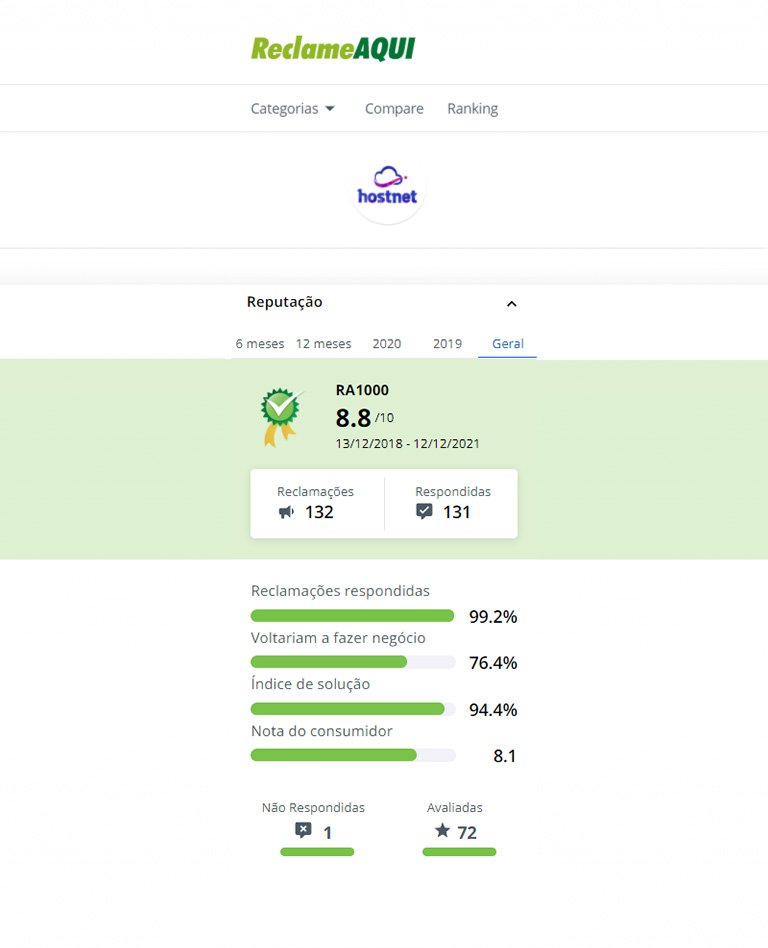This screenshot has height=948, width=768.
Task: Click the Nota do consumidor label
Action: coord(322,731)
